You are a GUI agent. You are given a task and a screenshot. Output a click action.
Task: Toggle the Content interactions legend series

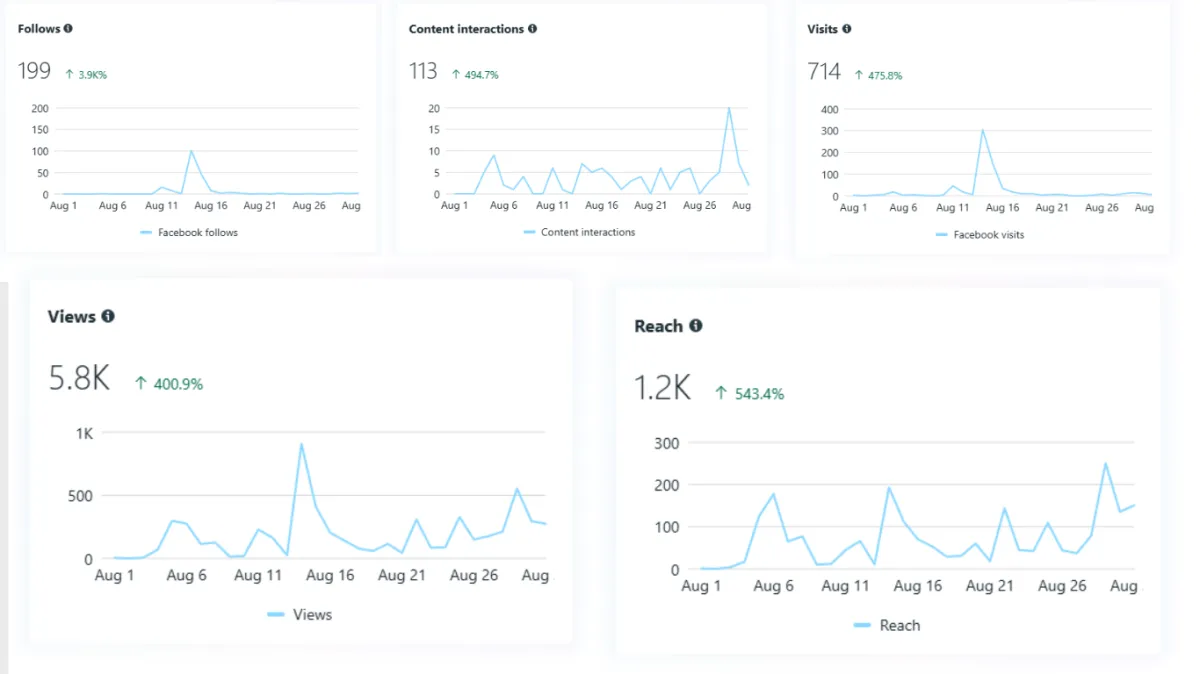[x=579, y=232]
